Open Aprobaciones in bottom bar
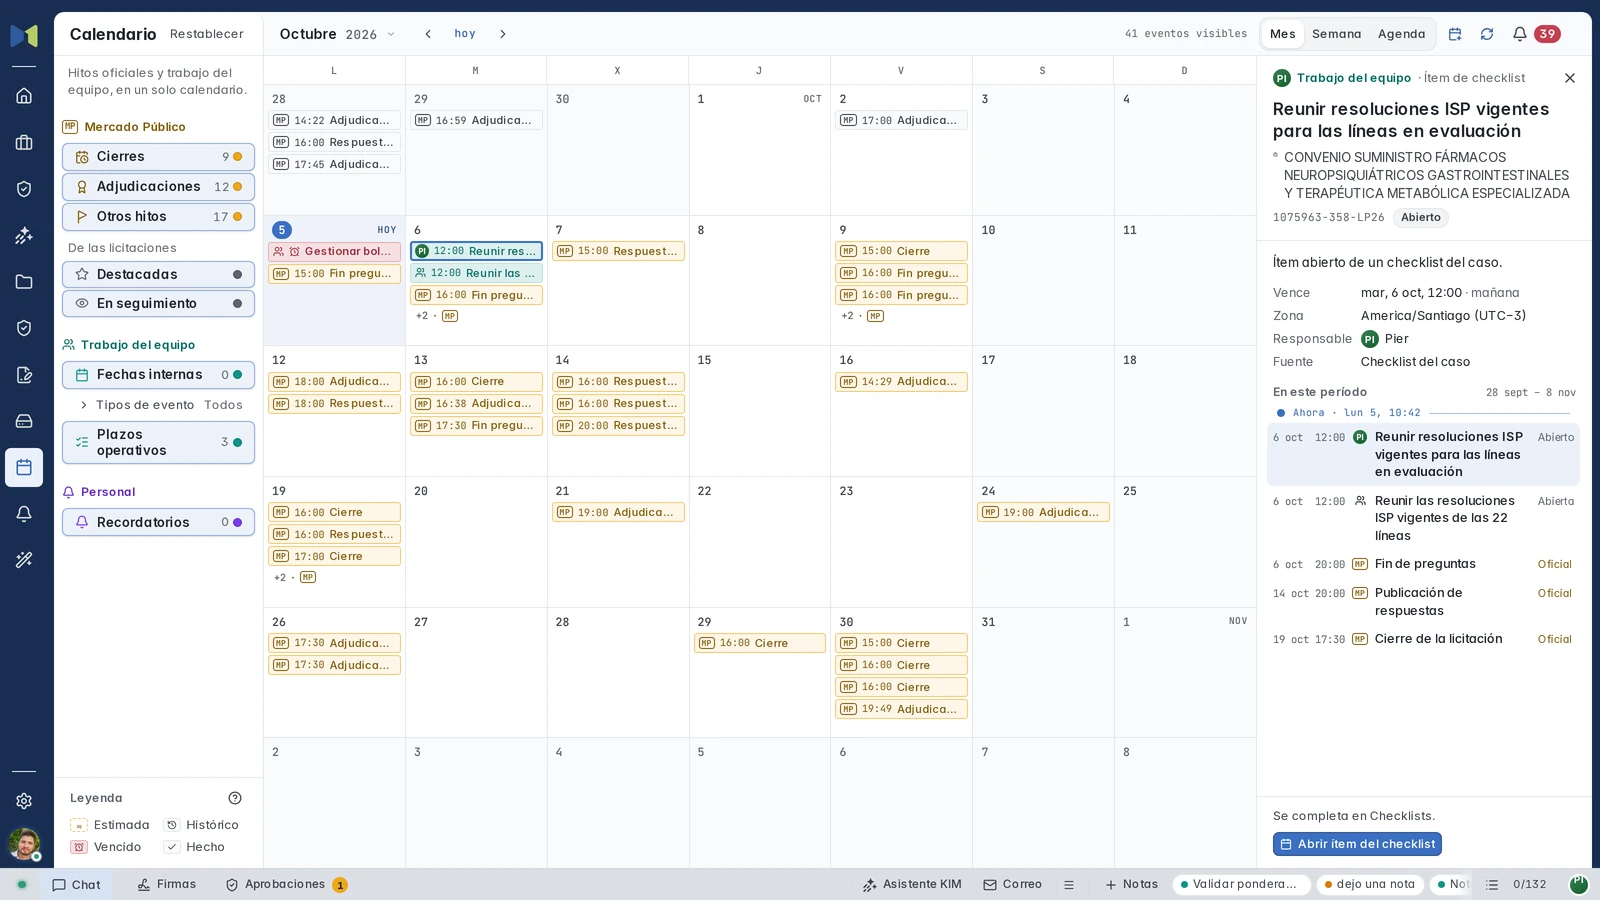 (286, 885)
